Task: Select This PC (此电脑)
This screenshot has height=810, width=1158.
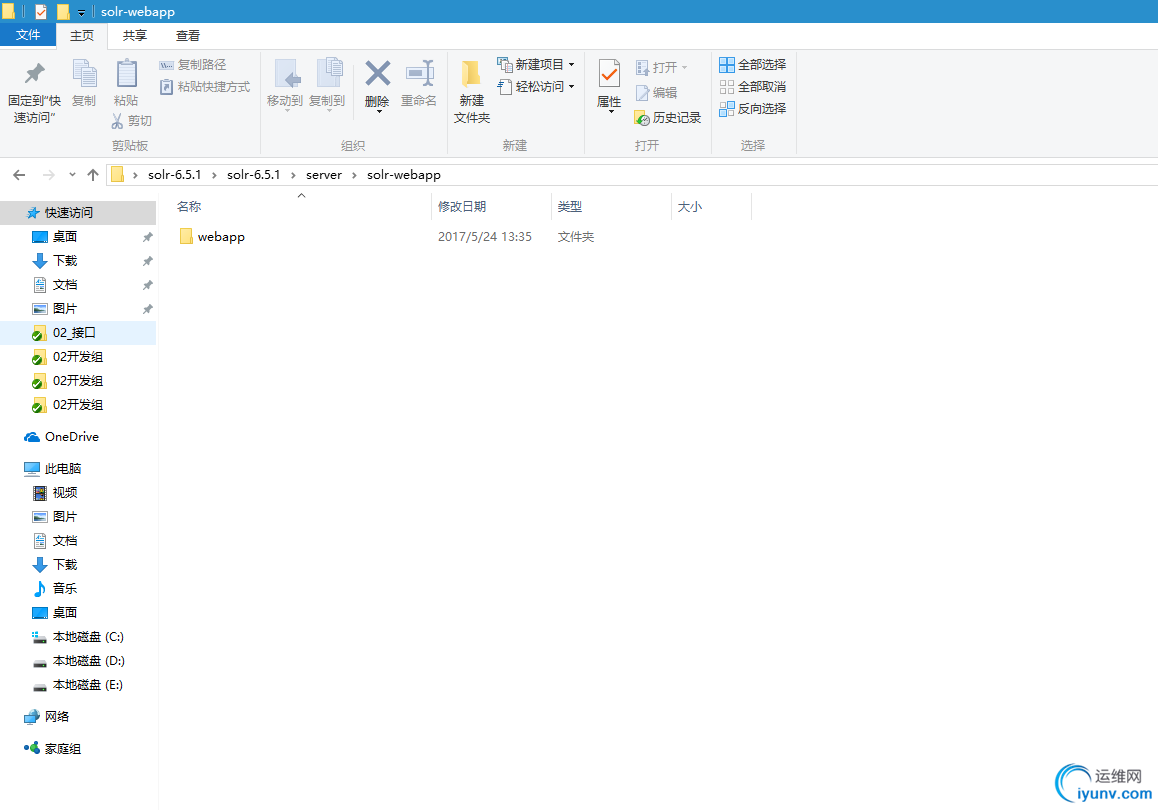Action: pos(53,468)
